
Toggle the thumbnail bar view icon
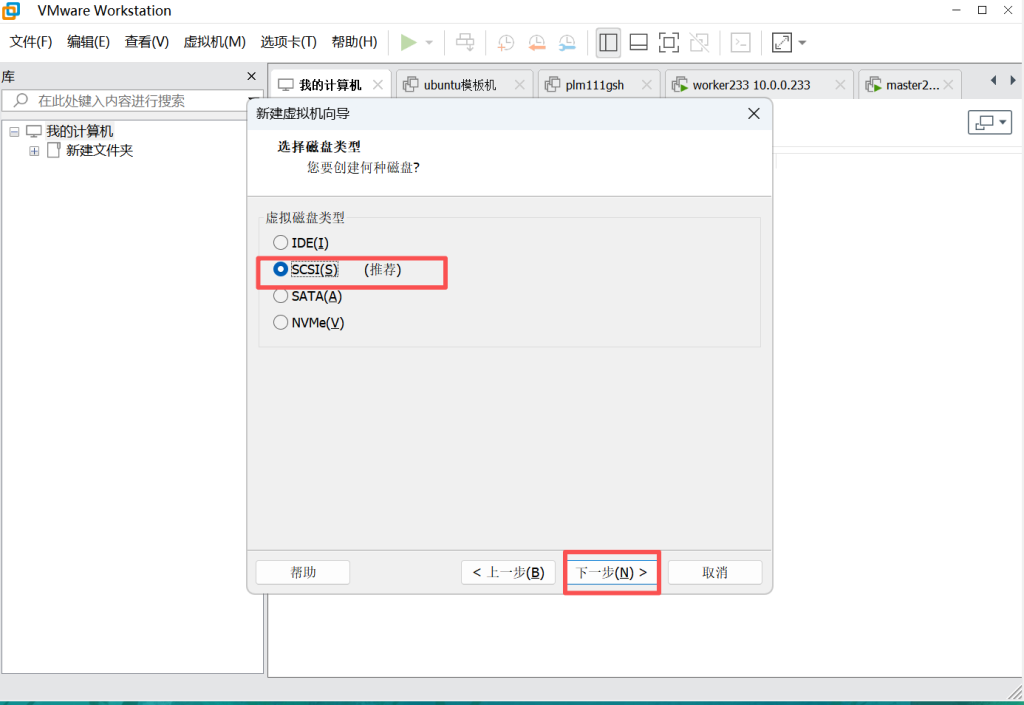click(x=638, y=42)
